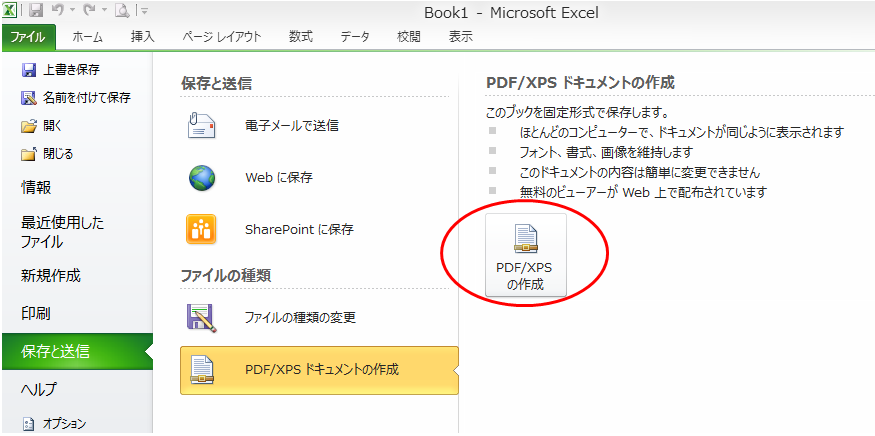Image resolution: width=875 pixels, height=436 pixels.
Task: Click the 電子メールで送信 envelope icon
Action: tap(201, 126)
